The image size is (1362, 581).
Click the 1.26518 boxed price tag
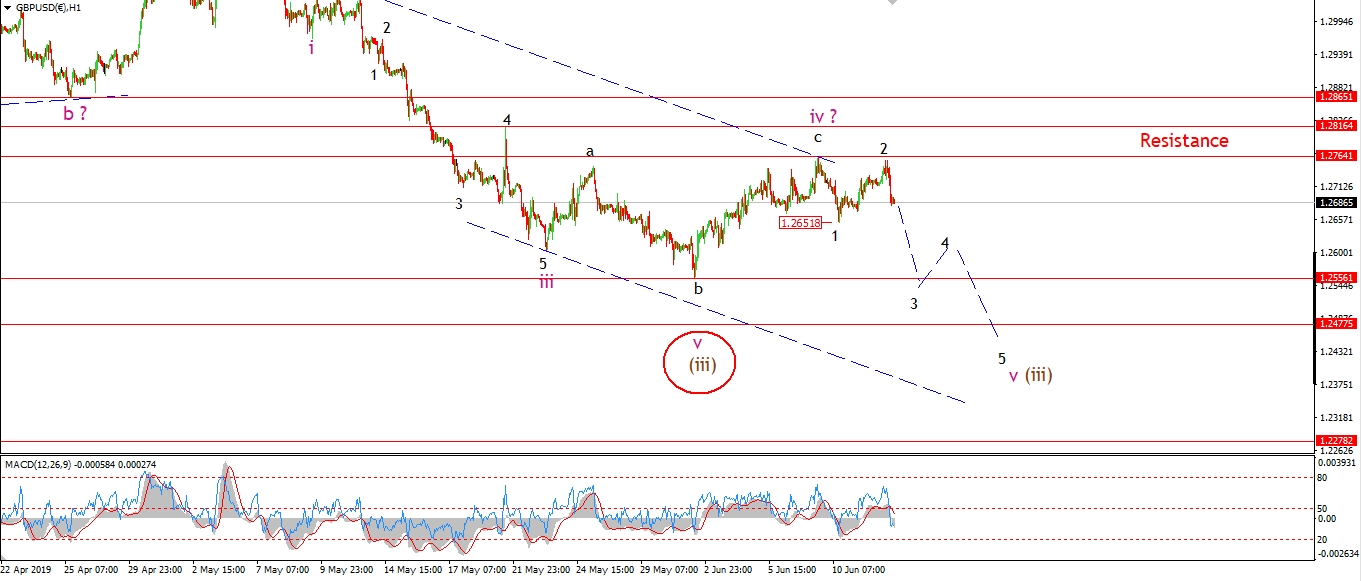point(801,224)
